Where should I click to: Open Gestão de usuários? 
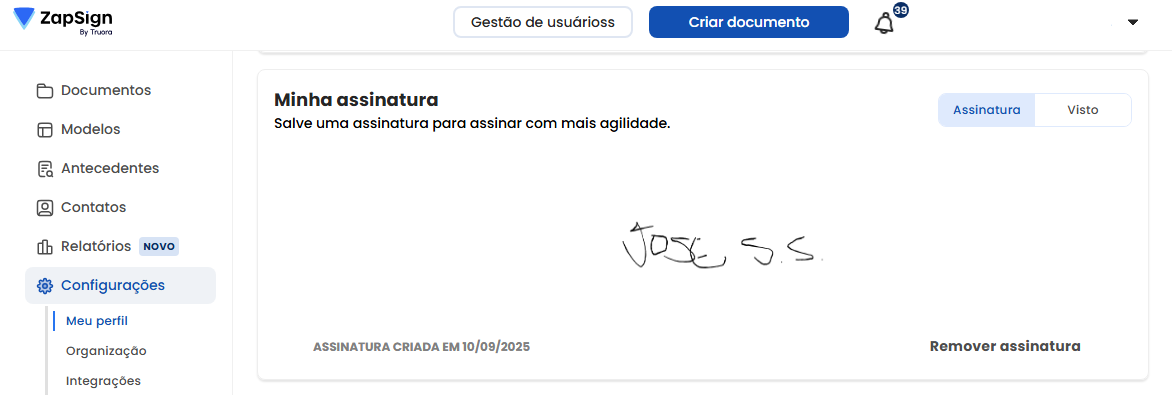coord(543,22)
